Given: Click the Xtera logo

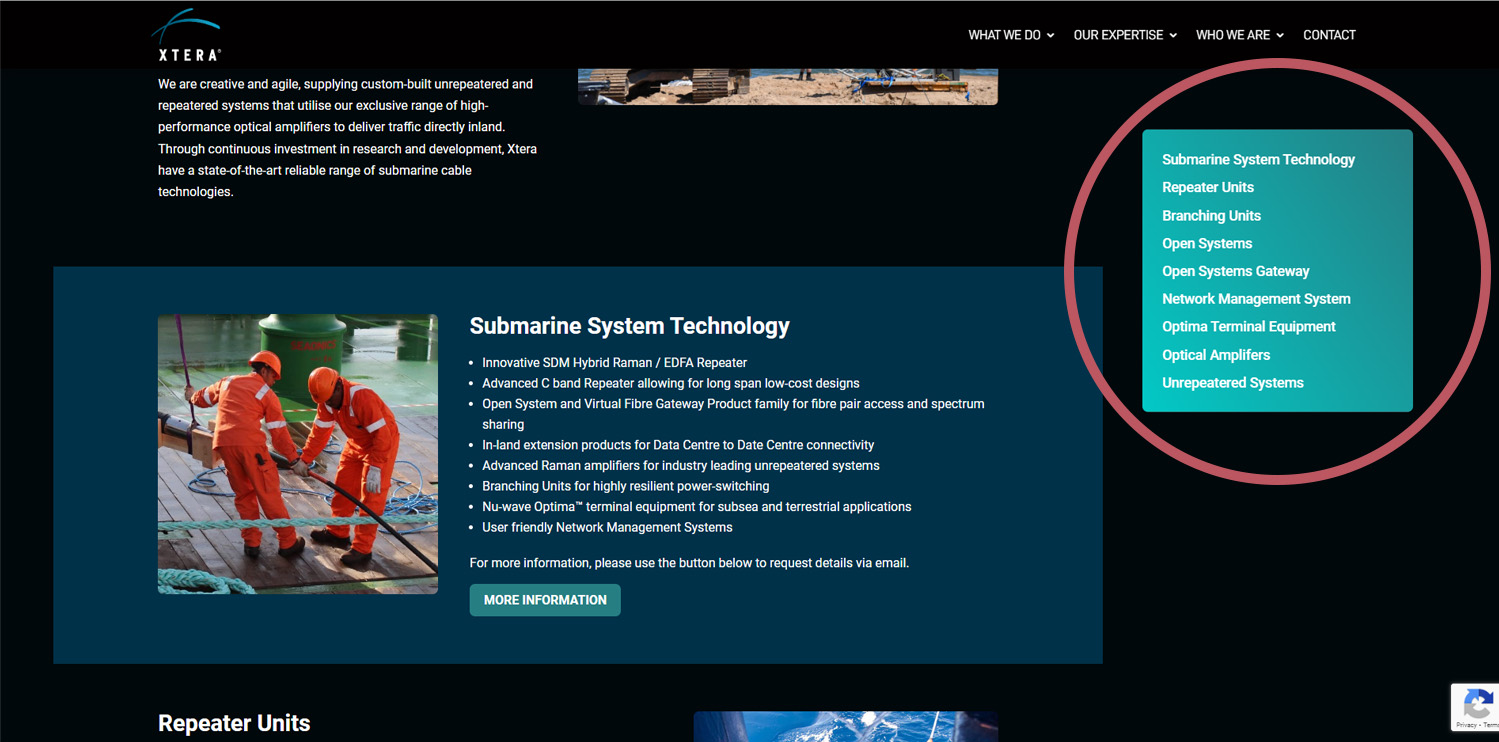Looking at the screenshot, I should pos(187,35).
